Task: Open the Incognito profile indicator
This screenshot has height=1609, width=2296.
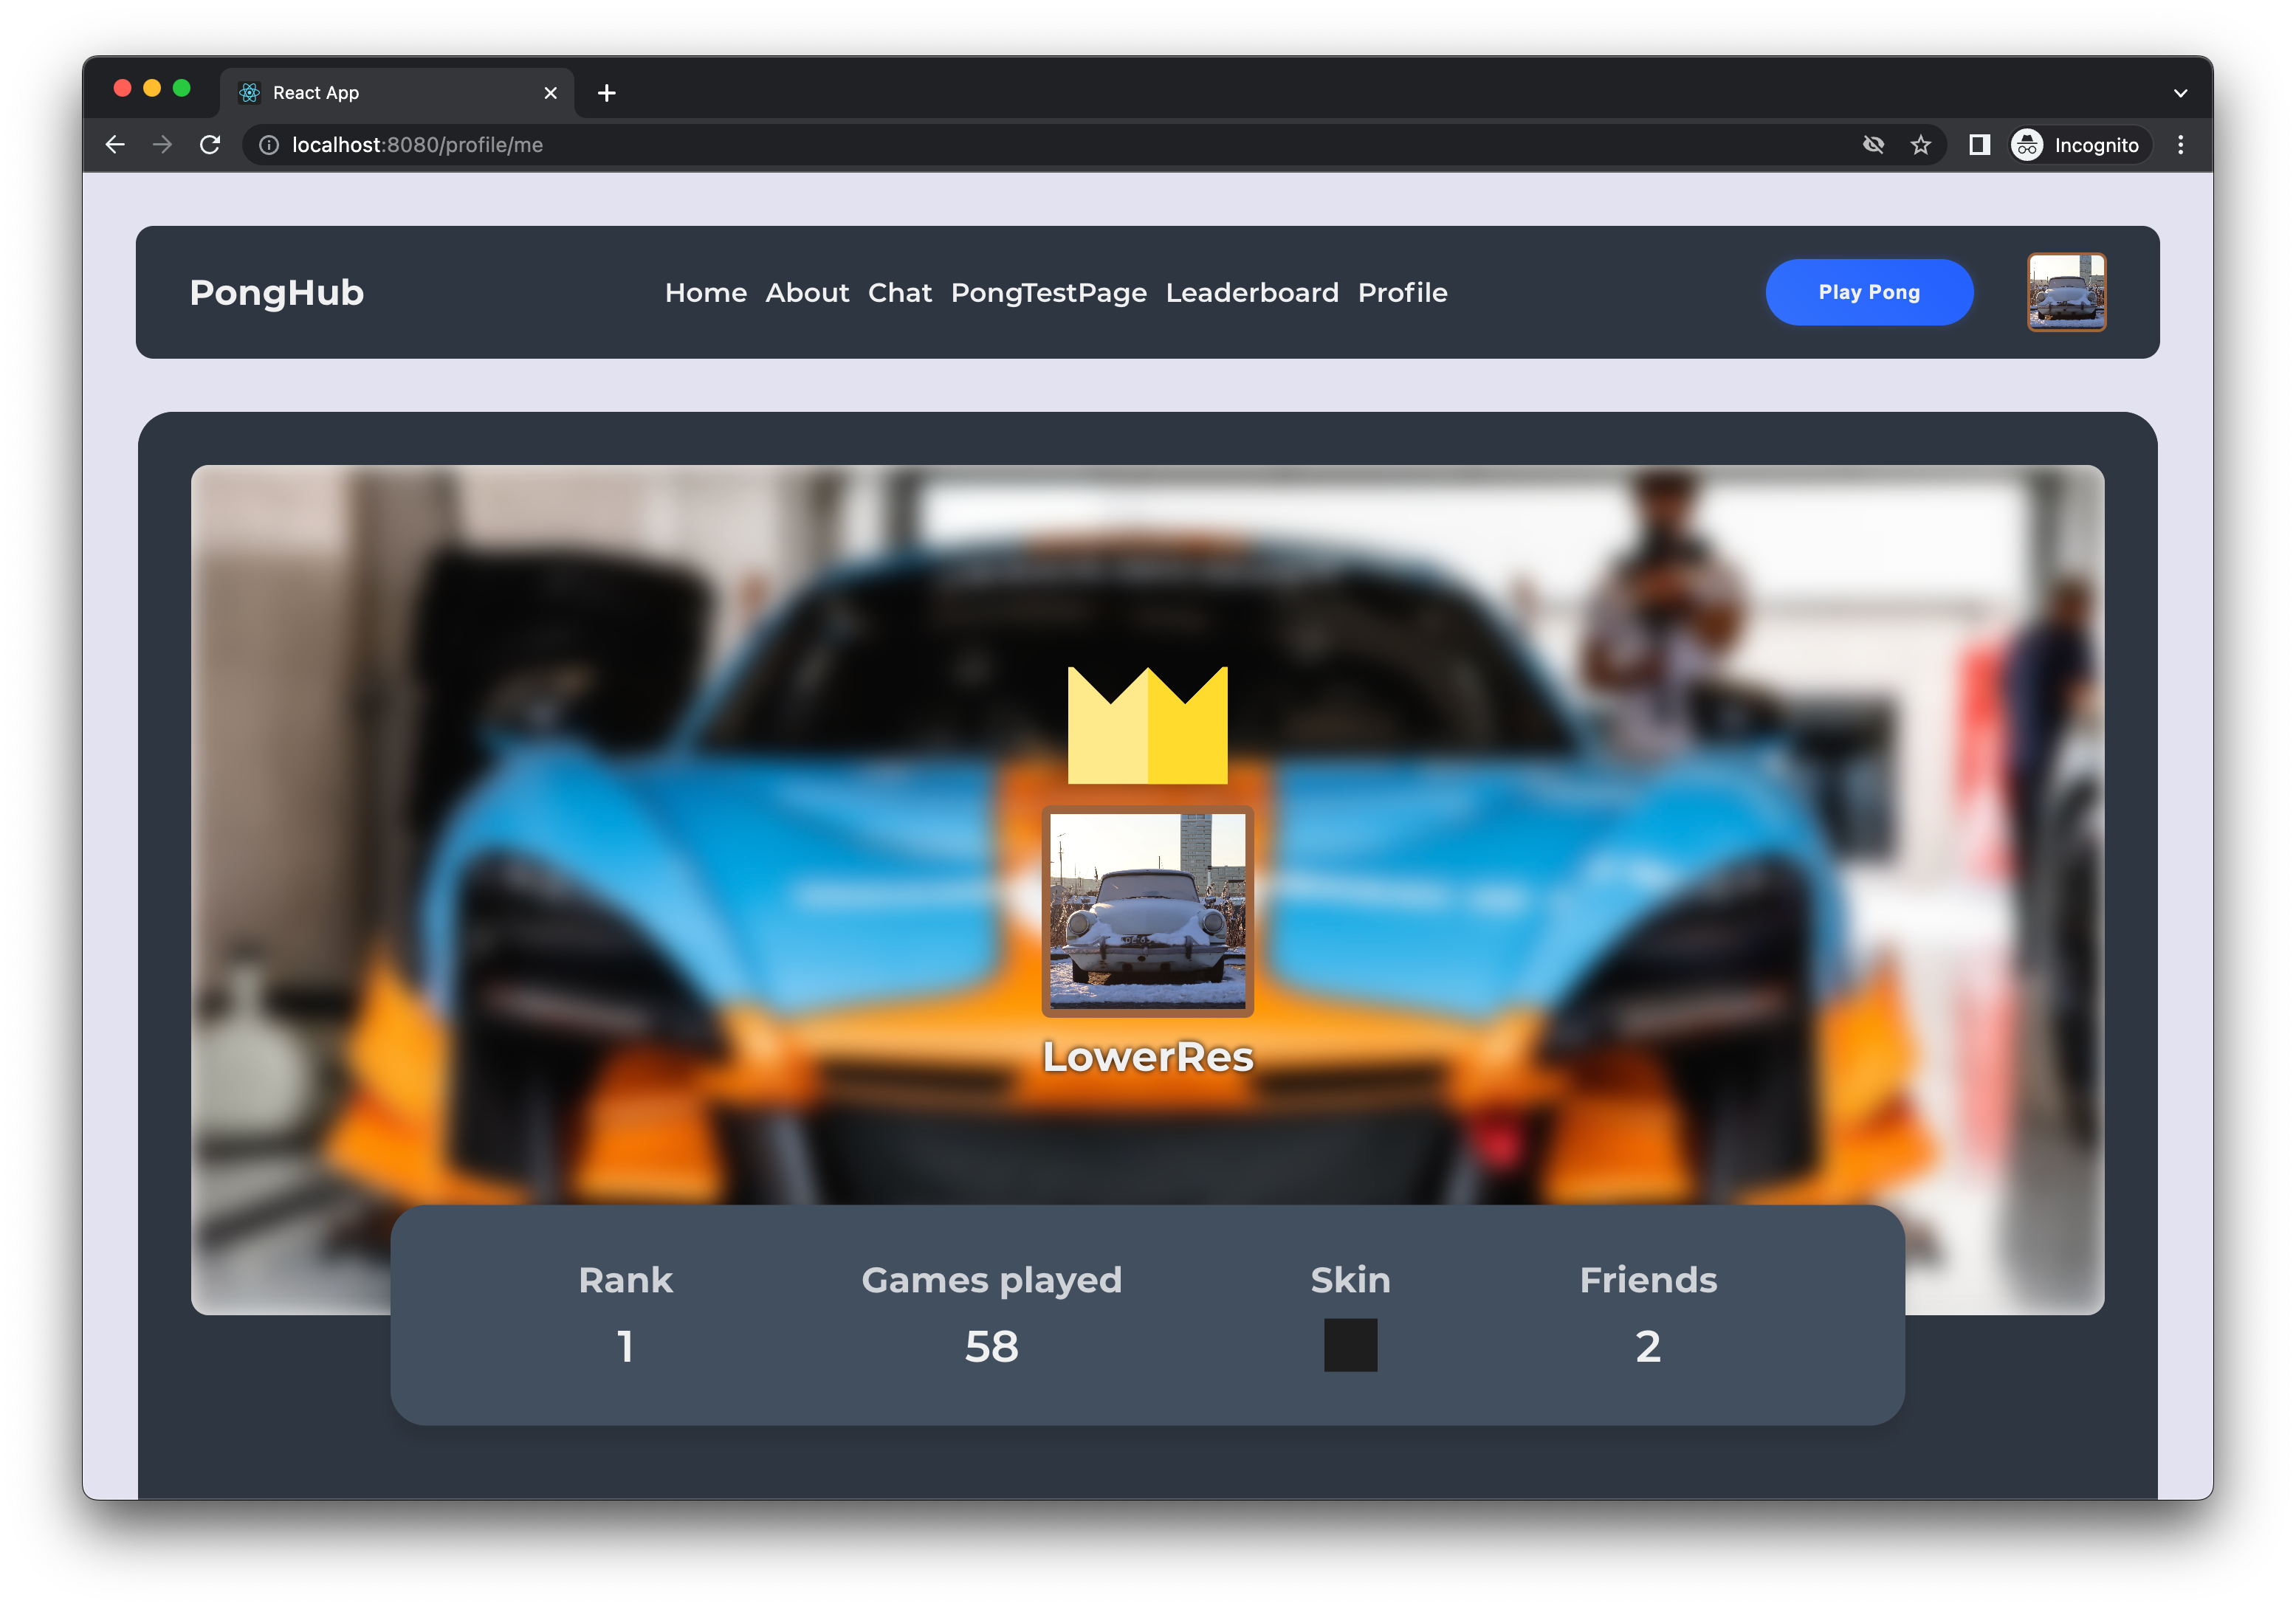Action: (2077, 145)
